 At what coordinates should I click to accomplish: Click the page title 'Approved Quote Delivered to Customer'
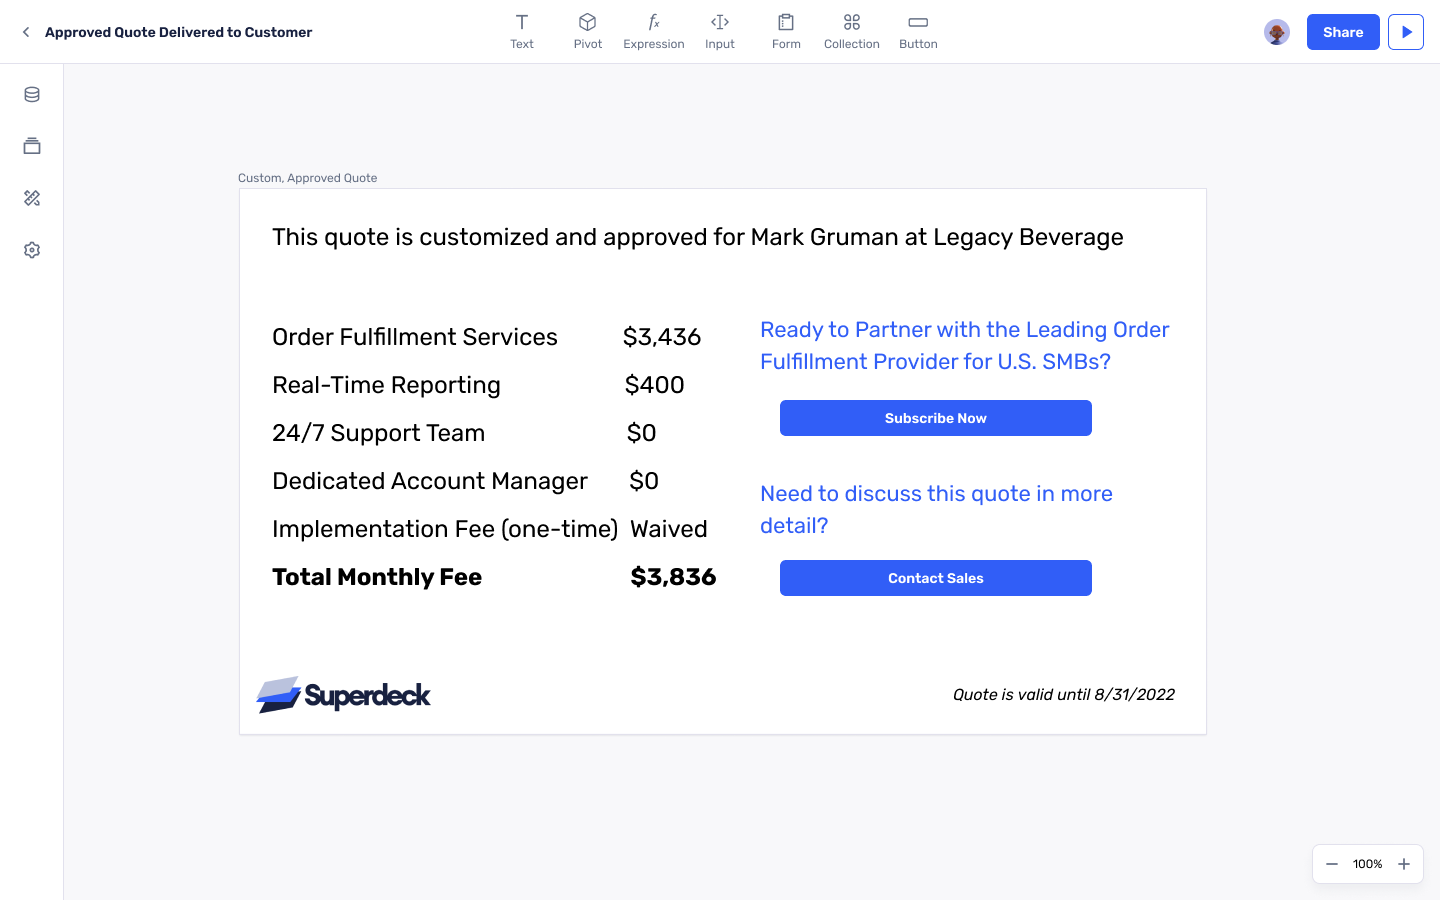click(178, 32)
